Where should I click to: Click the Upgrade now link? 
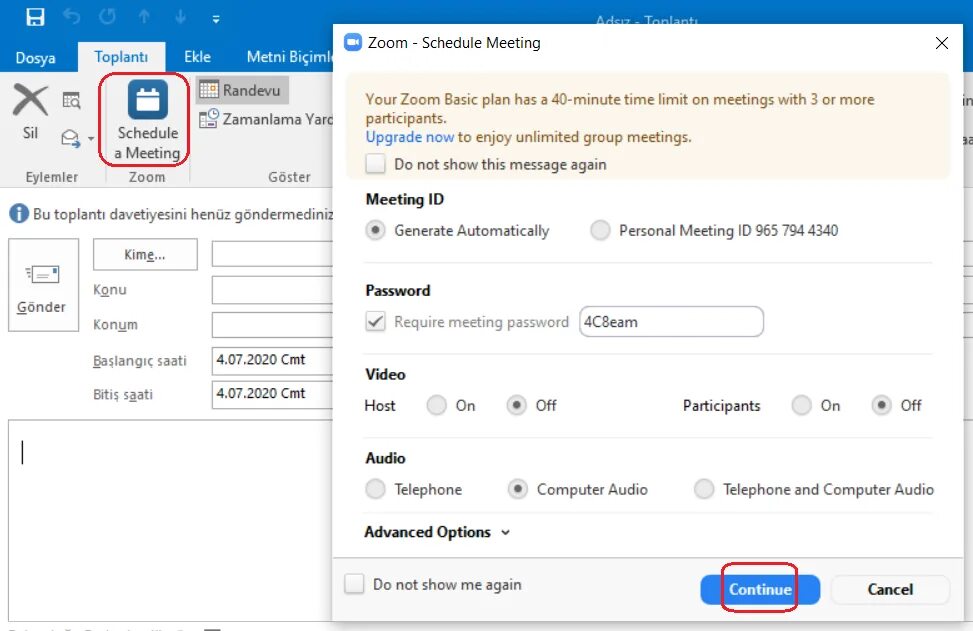pyautogui.click(x=410, y=137)
